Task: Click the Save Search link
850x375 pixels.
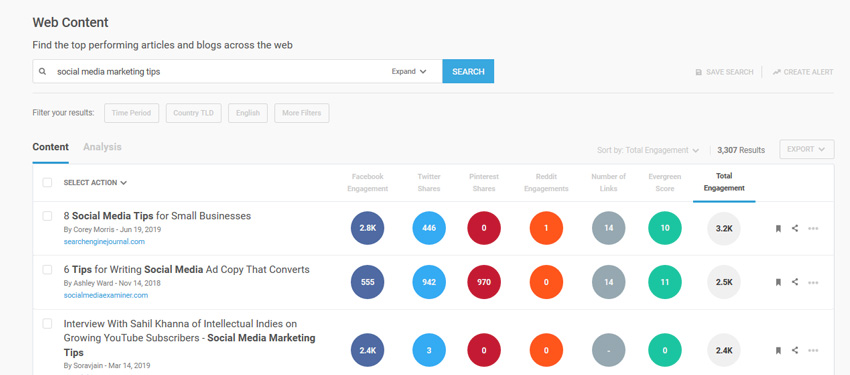Action: (724, 72)
